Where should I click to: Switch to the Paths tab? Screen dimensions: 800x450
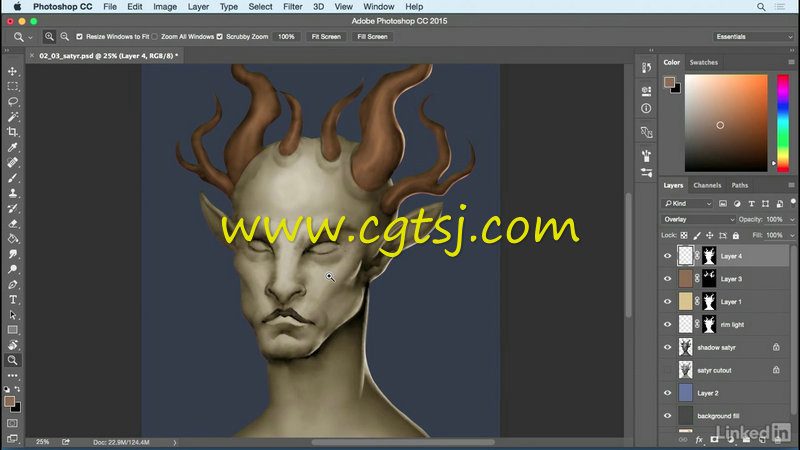click(739, 185)
